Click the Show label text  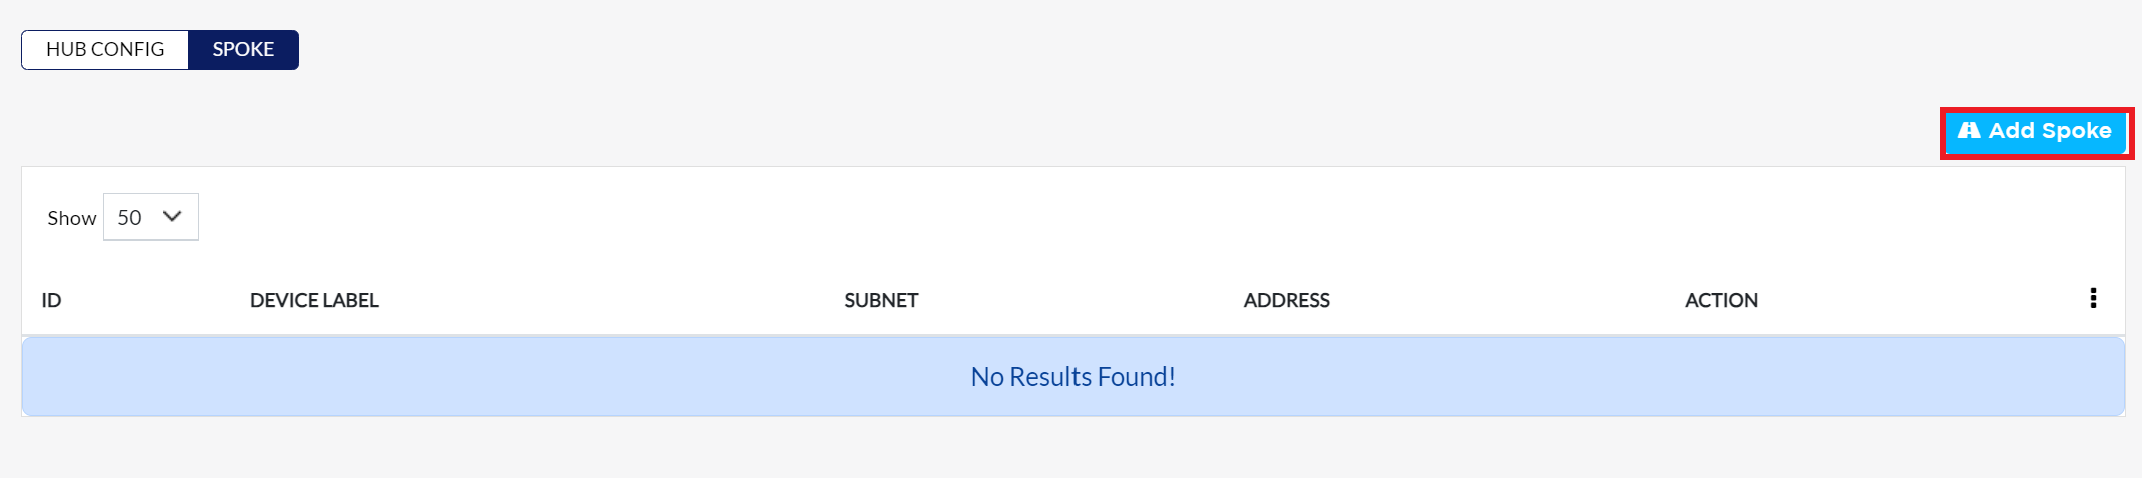coord(72,218)
